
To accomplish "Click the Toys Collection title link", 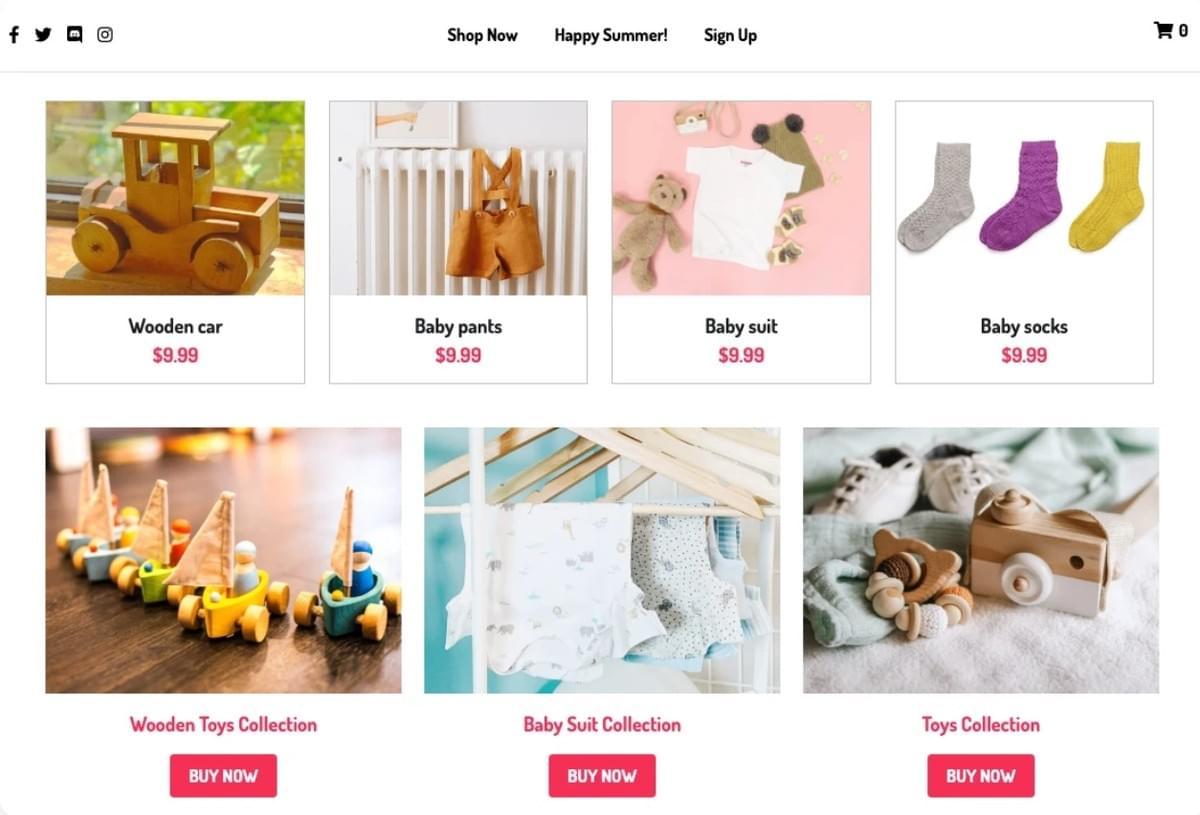I will point(981,725).
